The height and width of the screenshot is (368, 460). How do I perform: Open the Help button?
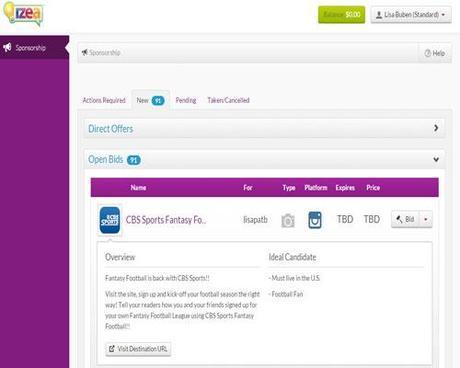pyautogui.click(x=435, y=53)
